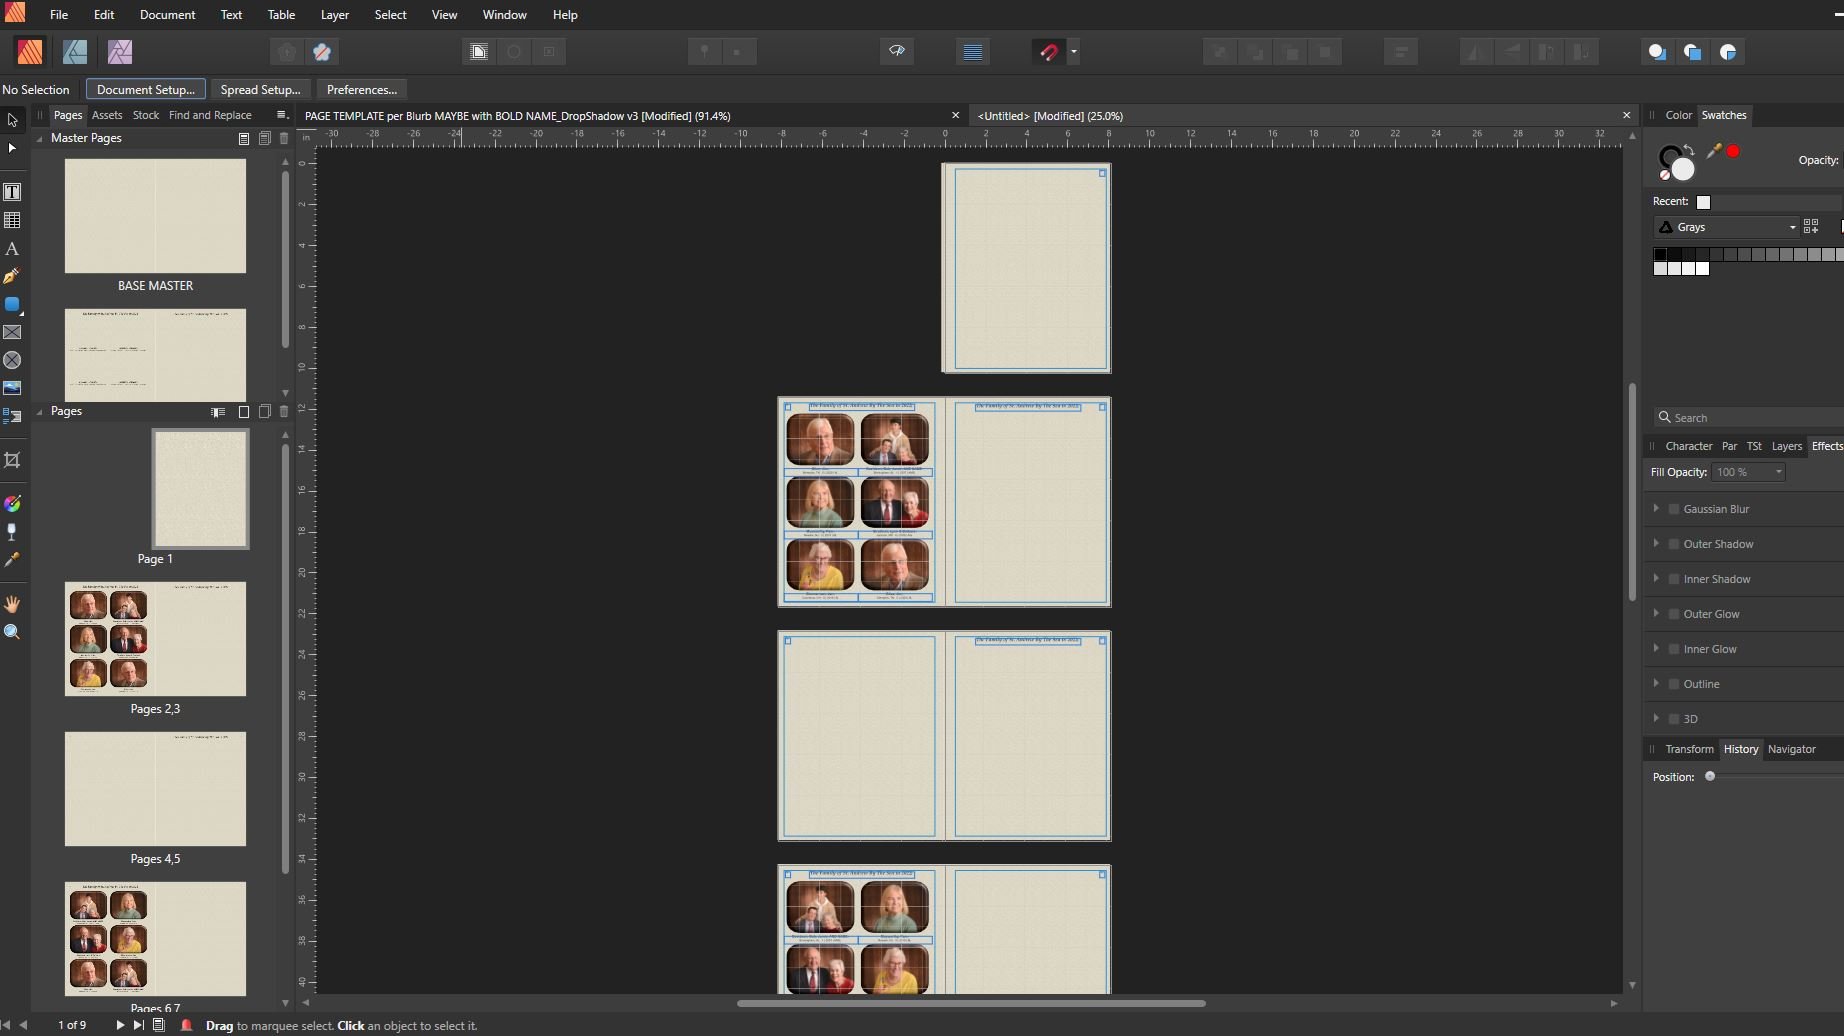The height and width of the screenshot is (1036, 1844).
Task: Select the View hand tool
Action: [x=12, y=604]
